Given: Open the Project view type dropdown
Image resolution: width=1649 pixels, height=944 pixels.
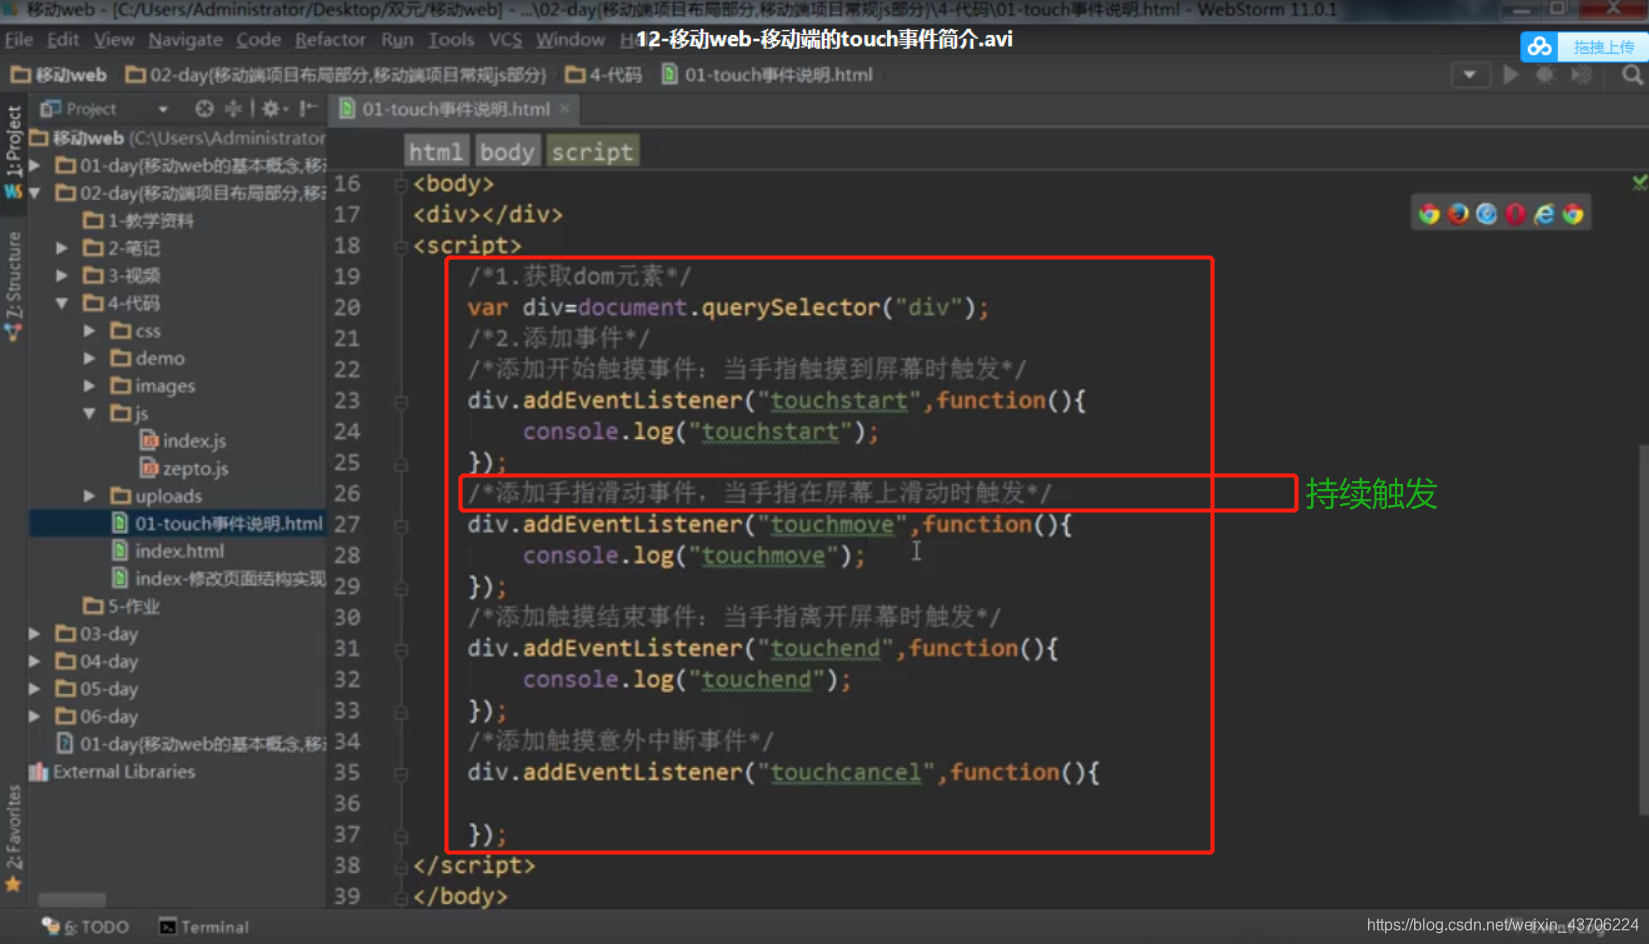Looking at the screenshot, I should [x=163, y=108].
